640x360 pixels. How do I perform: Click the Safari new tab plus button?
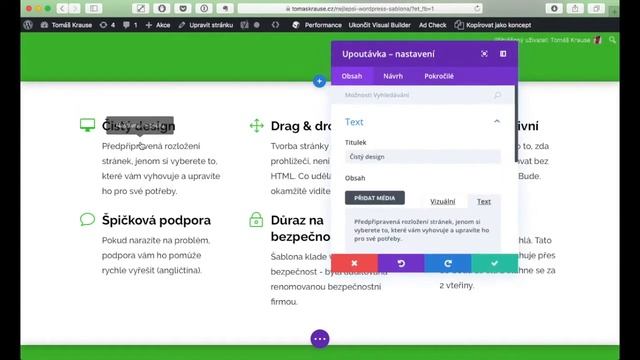coord(614,11)
